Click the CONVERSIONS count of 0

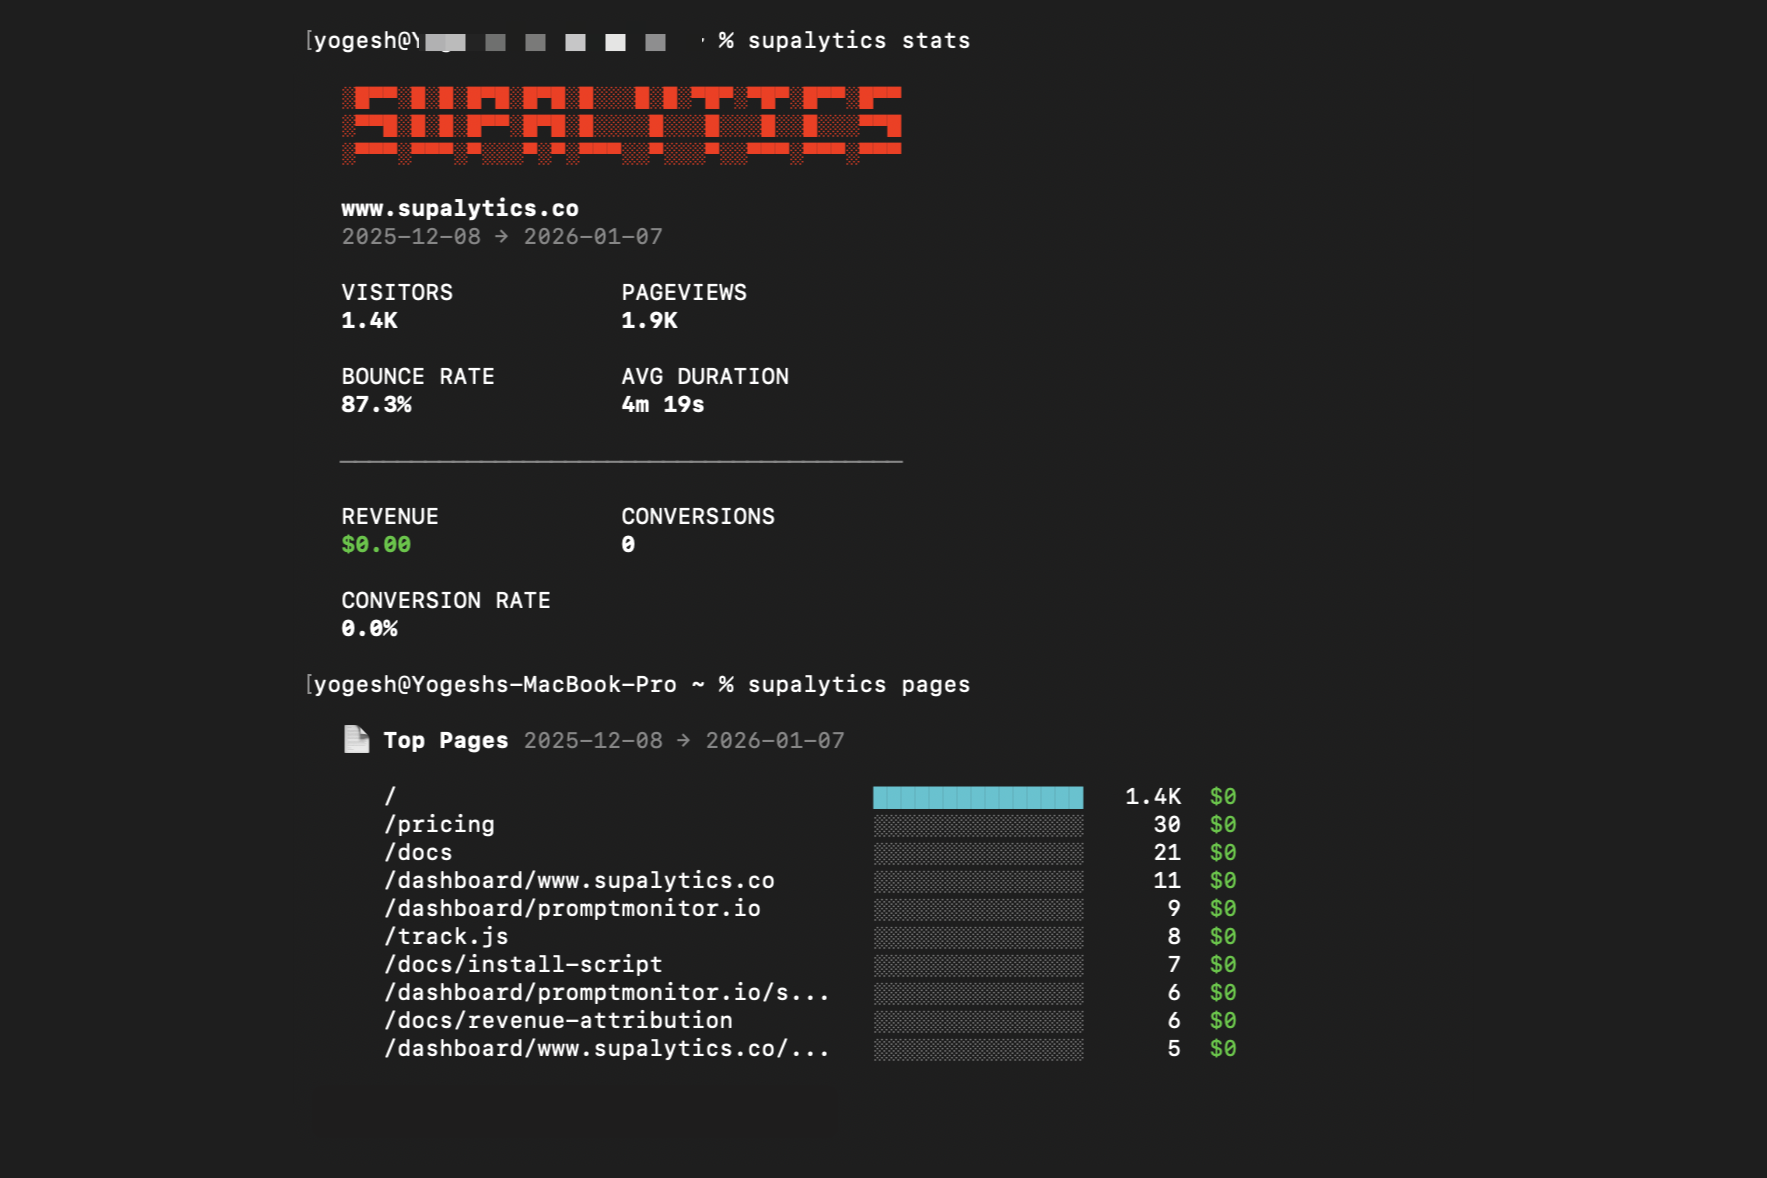tap(627, 544)
